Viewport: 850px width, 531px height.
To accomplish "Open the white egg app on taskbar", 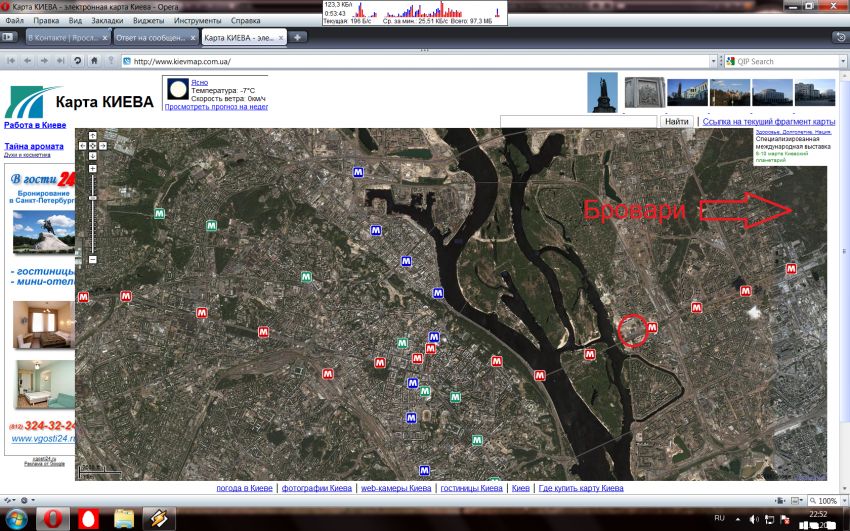I will click(x=88, y=519).
